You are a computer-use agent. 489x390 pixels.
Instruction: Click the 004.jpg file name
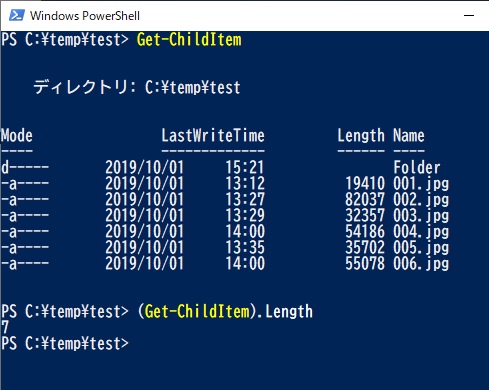[x=421, y=232]
